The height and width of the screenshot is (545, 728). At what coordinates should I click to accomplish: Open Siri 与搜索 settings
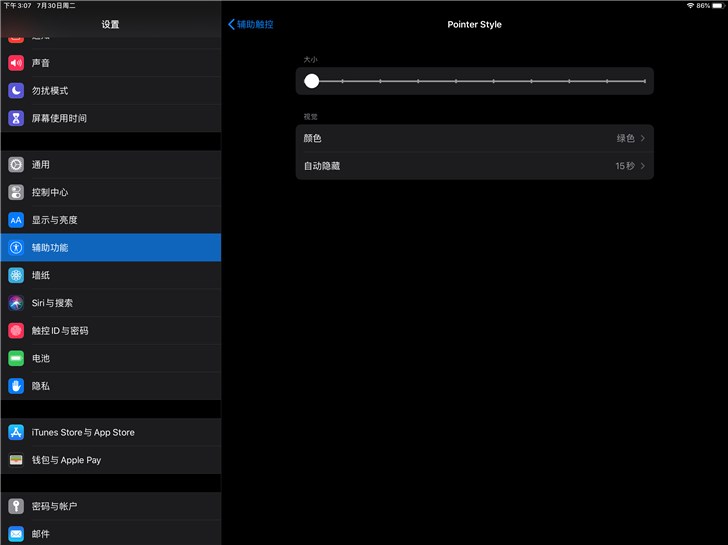click(110, 303)
